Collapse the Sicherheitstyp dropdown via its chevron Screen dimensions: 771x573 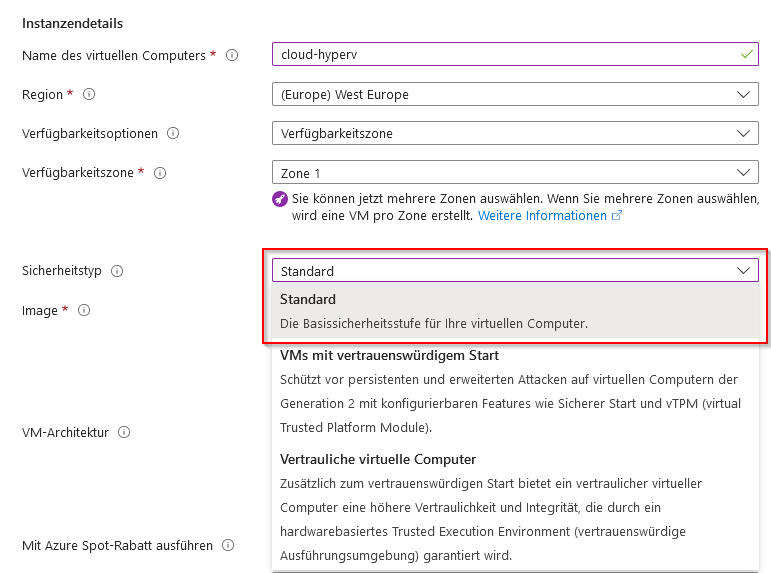pos(743,271)
